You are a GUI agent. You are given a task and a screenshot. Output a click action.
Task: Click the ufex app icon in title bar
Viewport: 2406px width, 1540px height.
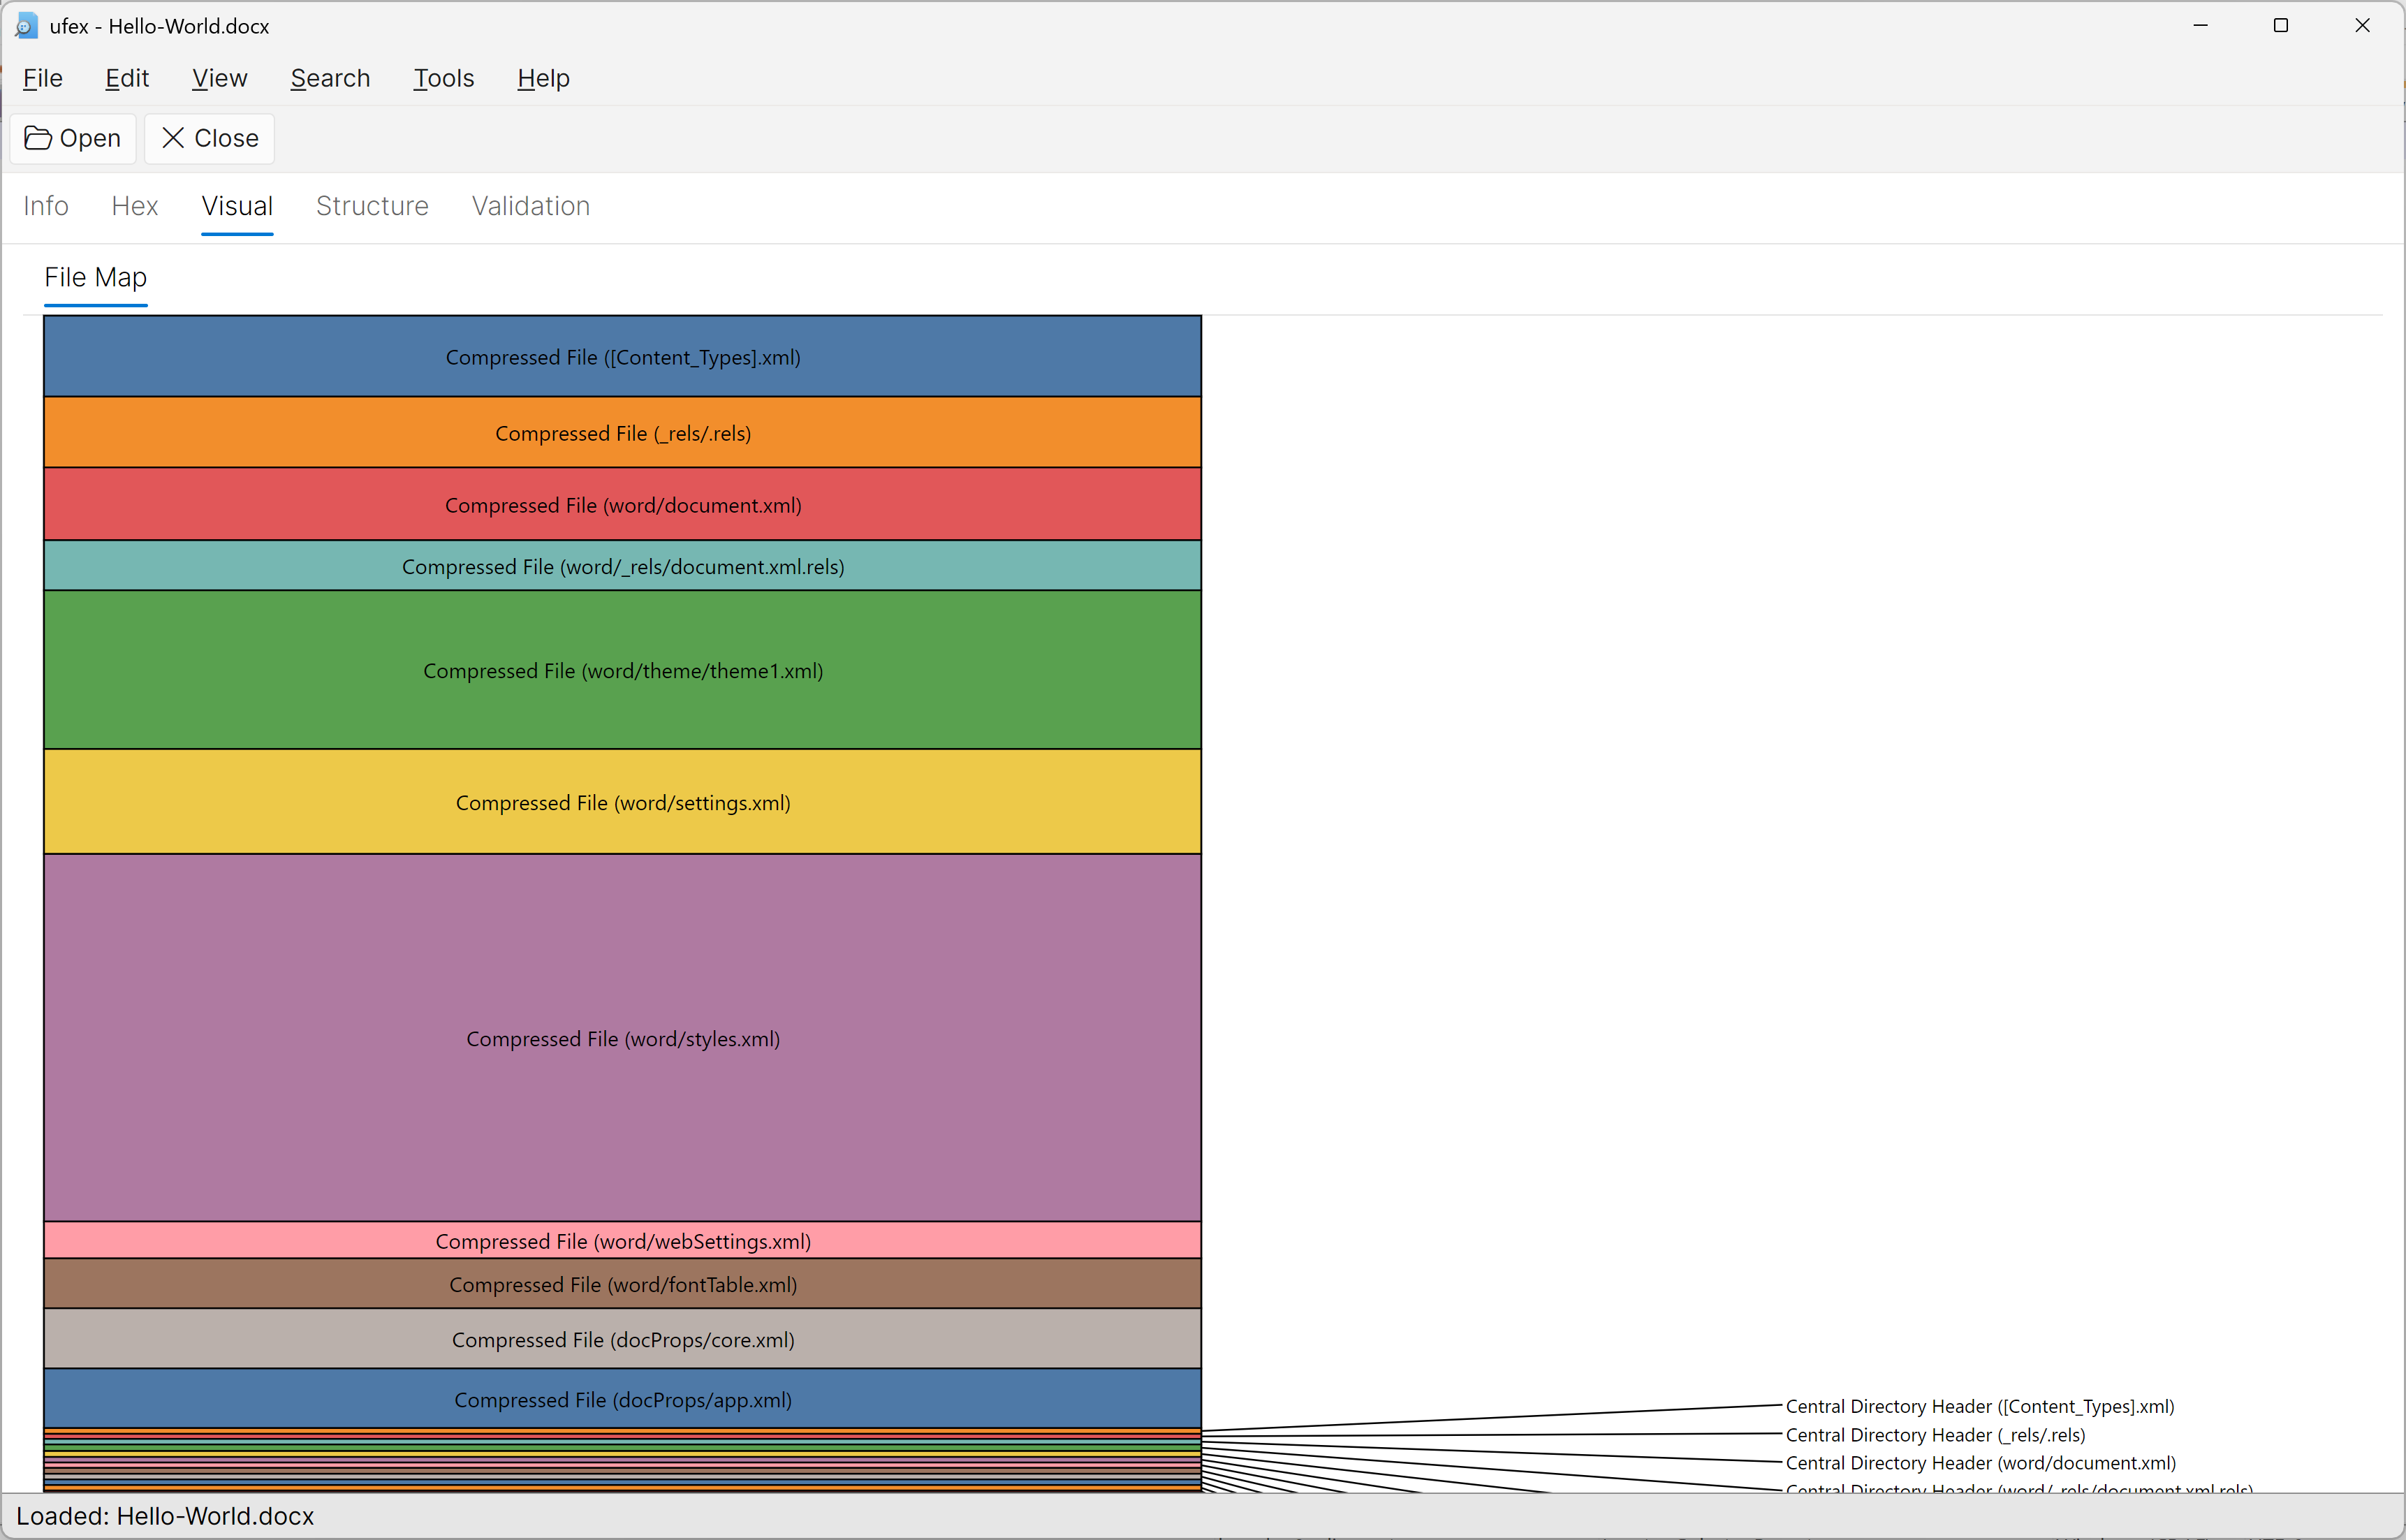coord(26,26)
